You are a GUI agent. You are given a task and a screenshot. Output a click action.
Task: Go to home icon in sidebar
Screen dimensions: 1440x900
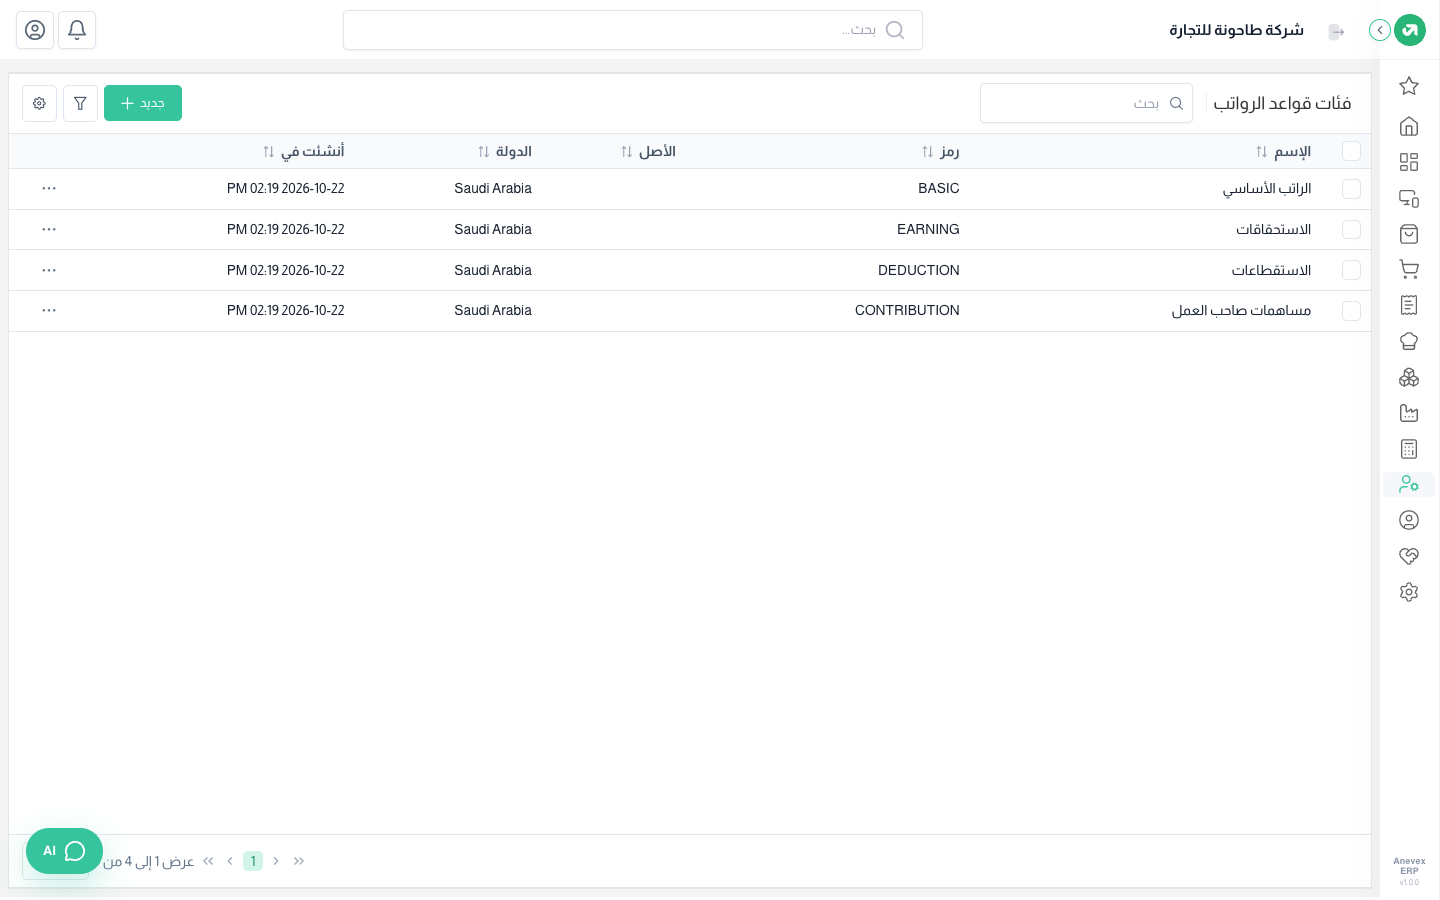1409,126
